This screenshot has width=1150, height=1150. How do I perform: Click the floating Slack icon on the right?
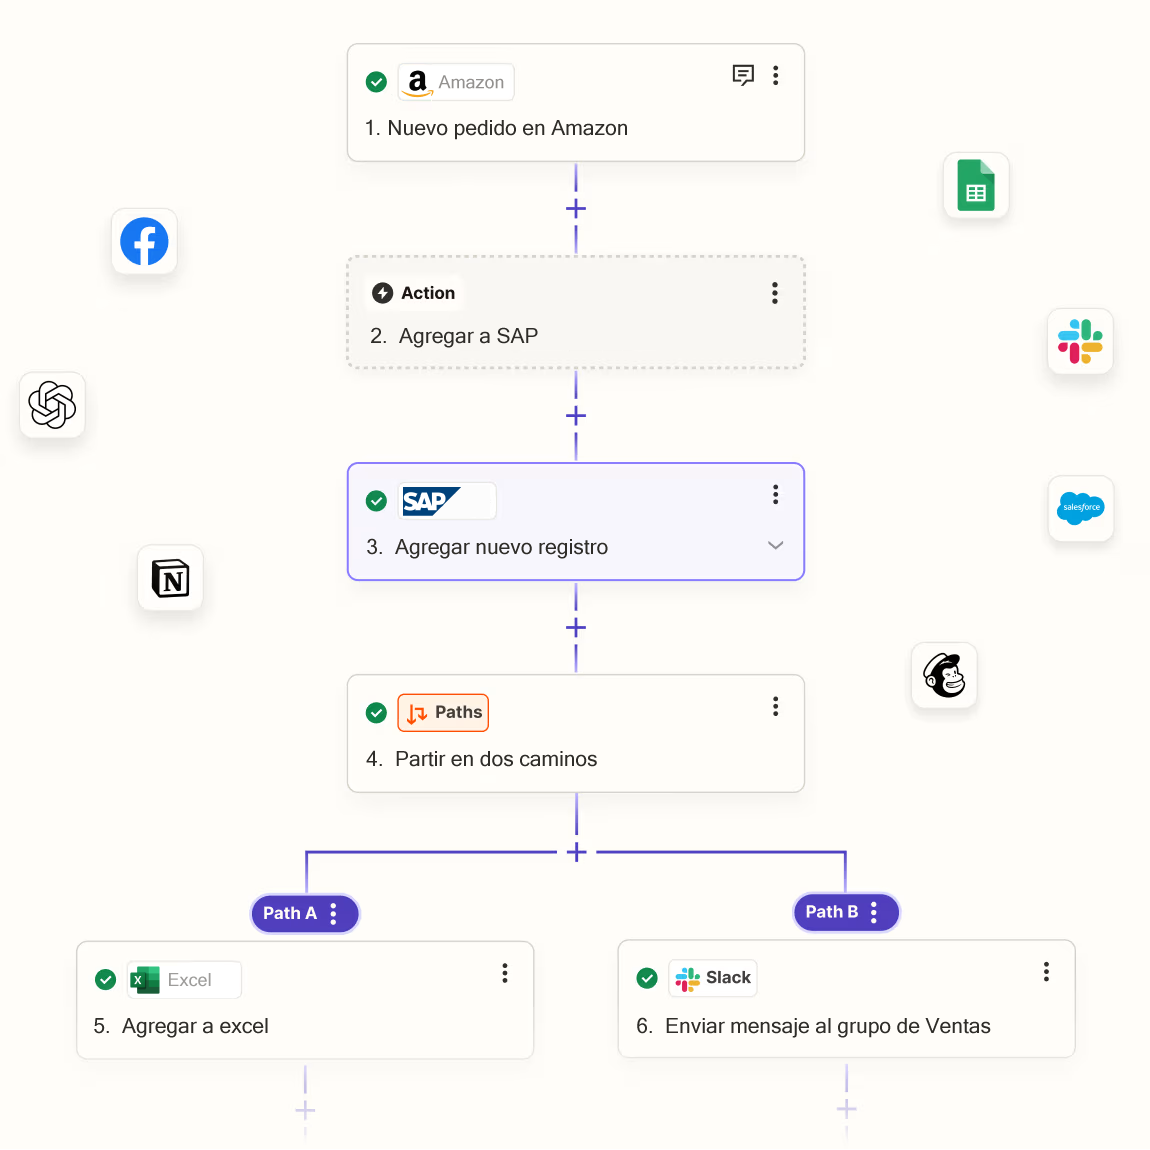tap(1080, 341)
